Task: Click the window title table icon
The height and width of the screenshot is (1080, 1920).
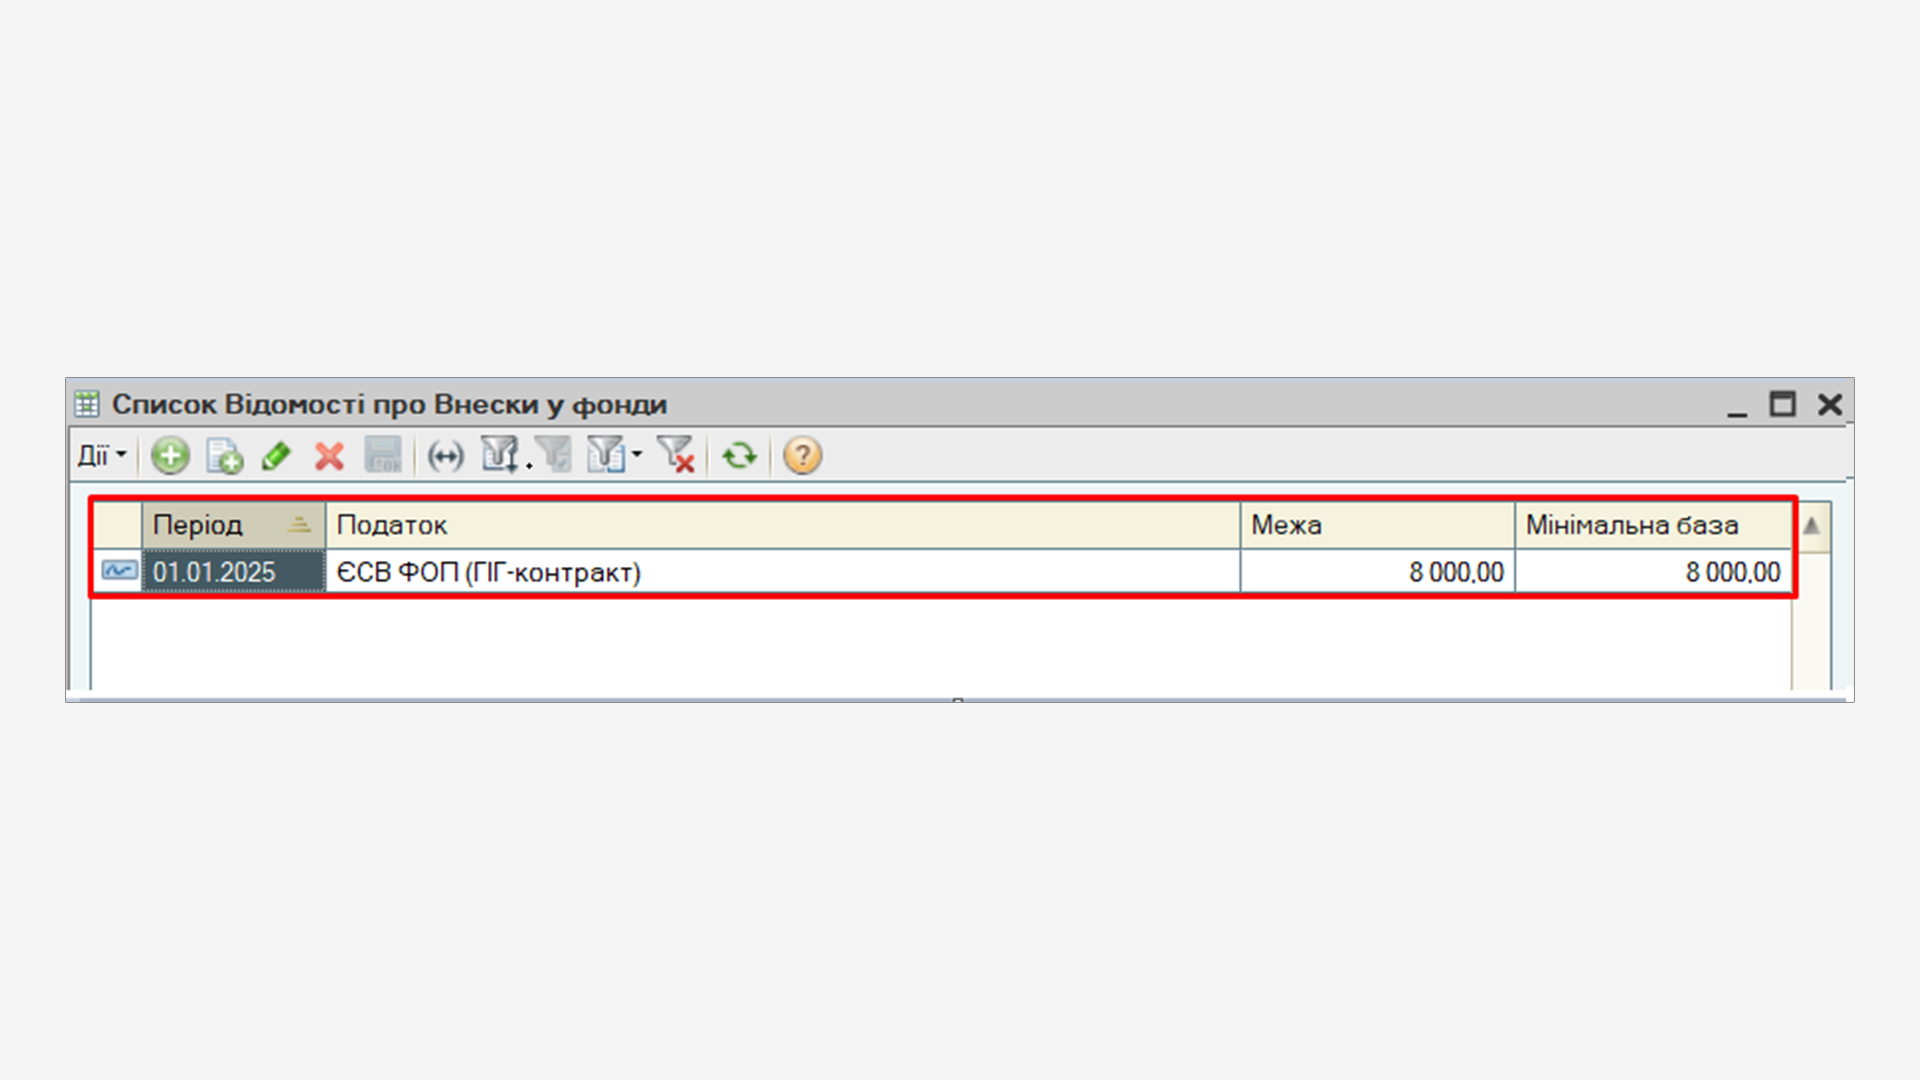Action: pyautogui.click(x=87, y=404)
